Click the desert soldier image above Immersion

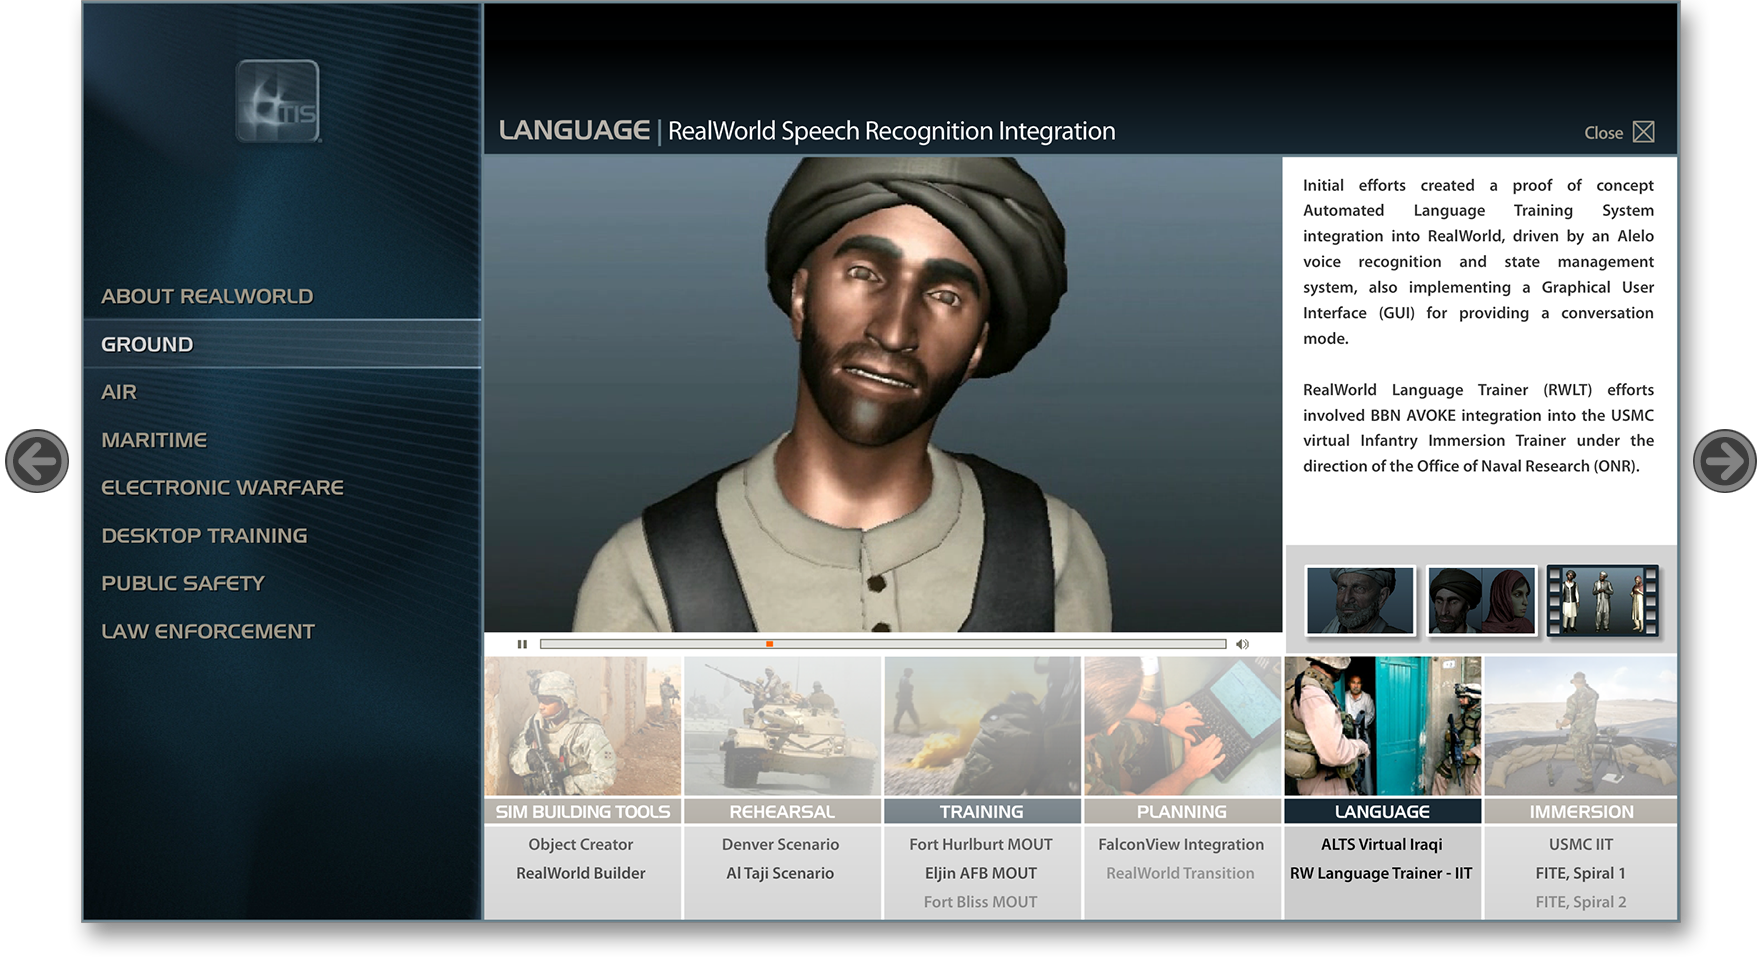[1581, 726]
